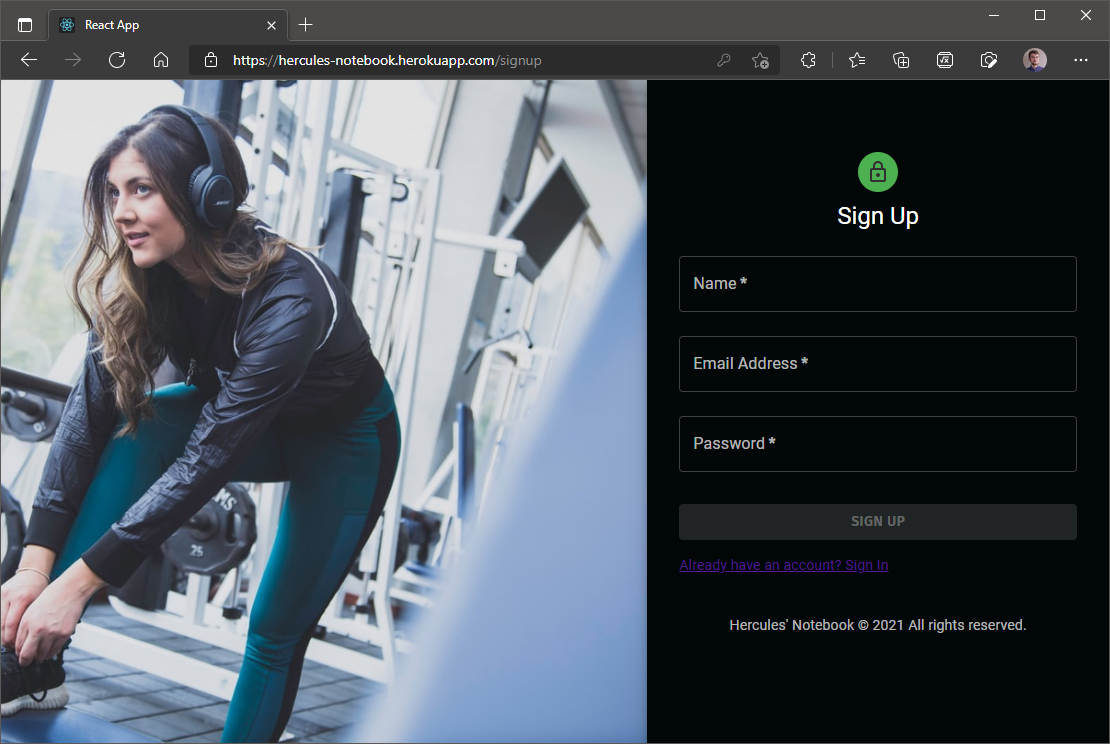The image size is (1110, 744).
Task: Click inside the Password field
Action: tap(878, 444)
